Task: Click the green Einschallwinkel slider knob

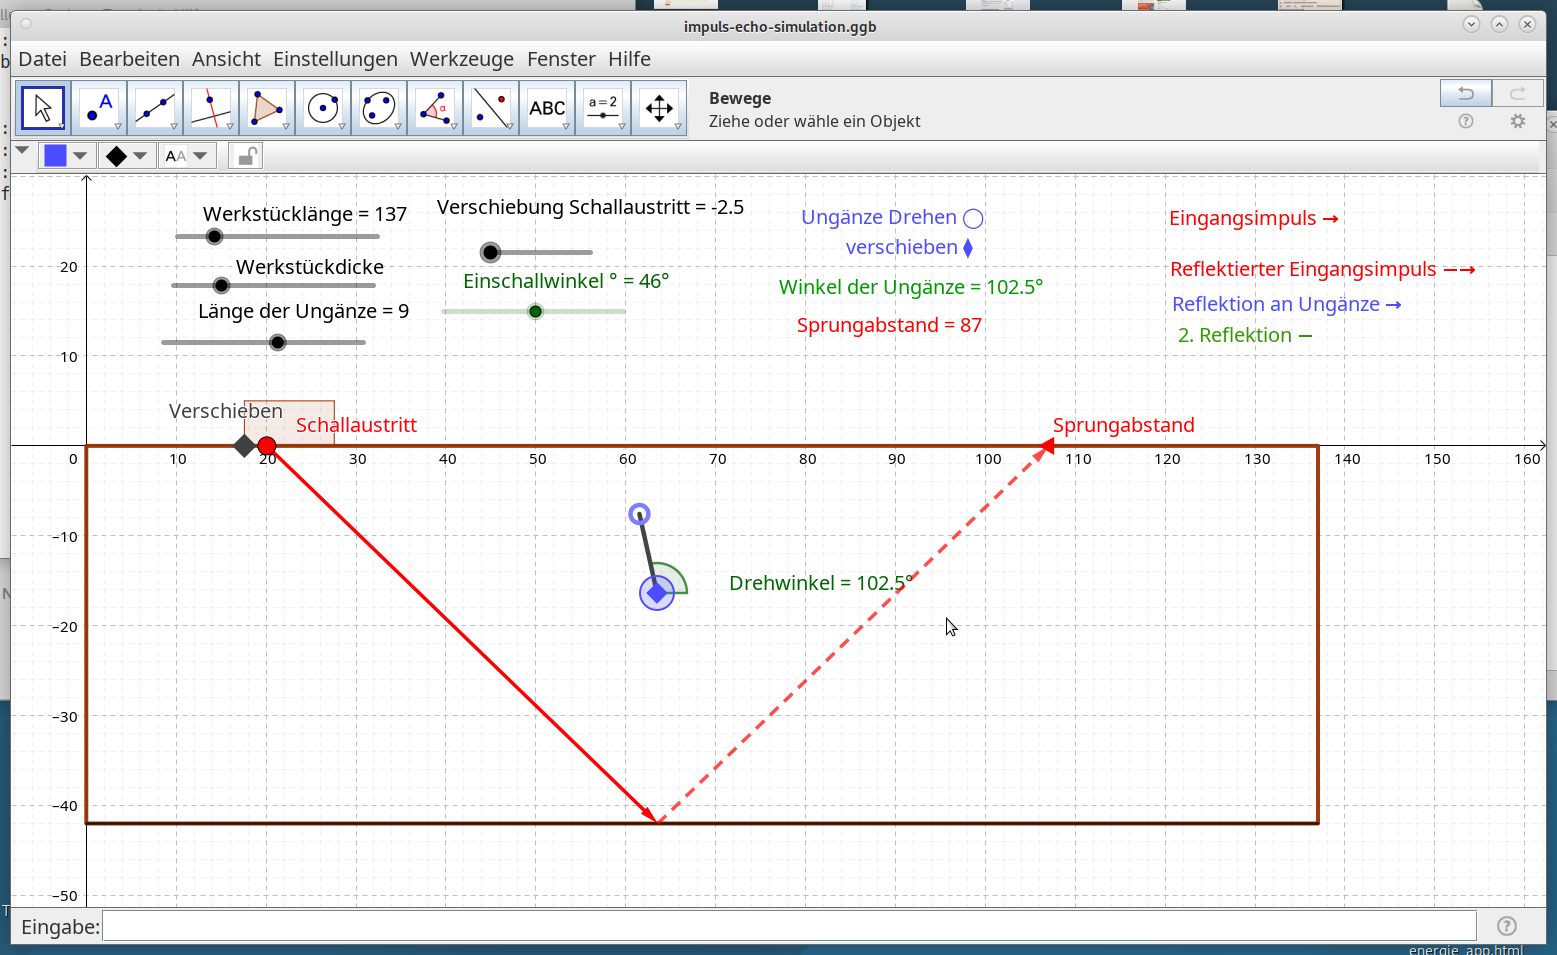Action: coord(536,312)
